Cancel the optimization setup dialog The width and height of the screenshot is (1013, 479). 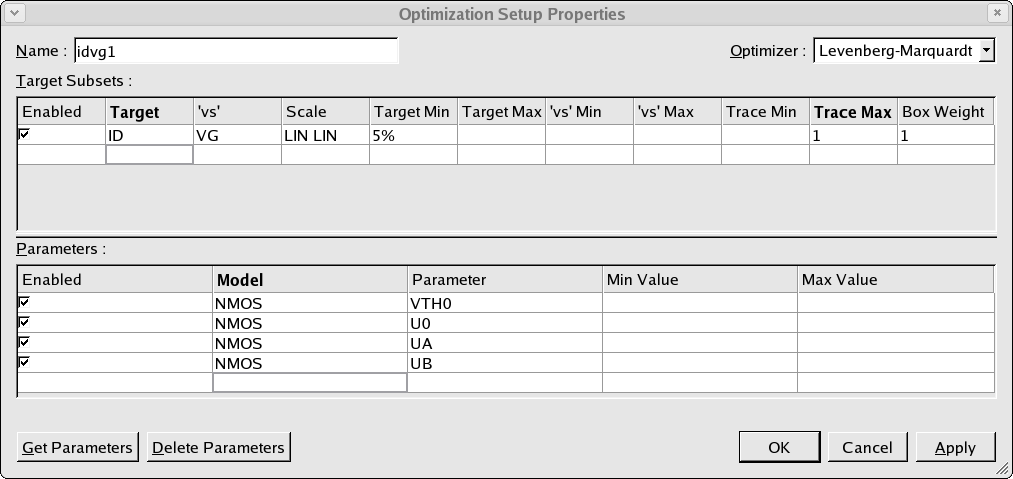(x=867, y=447)
